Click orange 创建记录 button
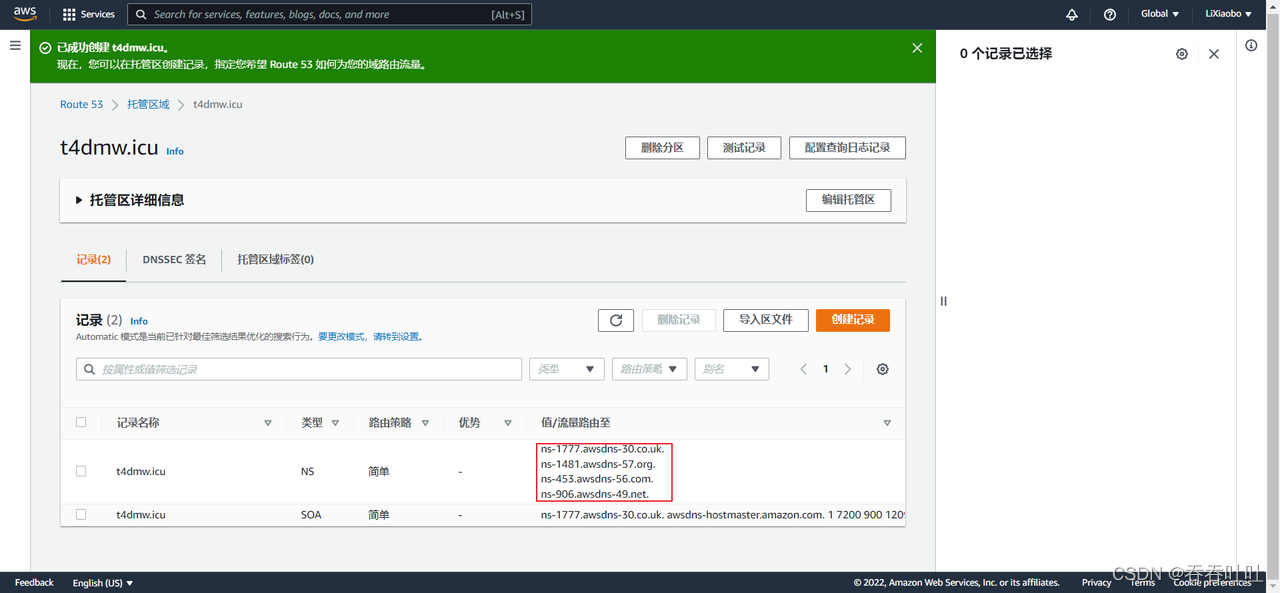The image size is (1280, 593). (x=853, y=320)
